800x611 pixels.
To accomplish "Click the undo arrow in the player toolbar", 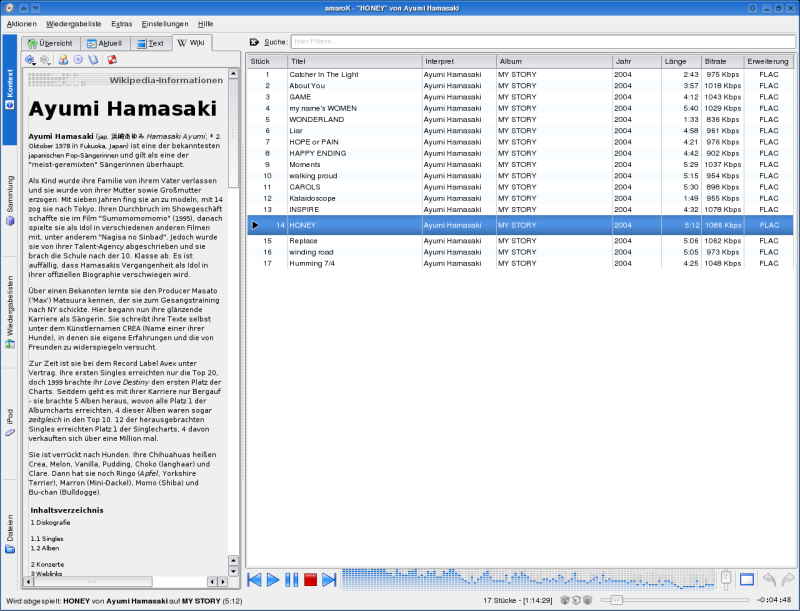I will (x=769, y=579).
